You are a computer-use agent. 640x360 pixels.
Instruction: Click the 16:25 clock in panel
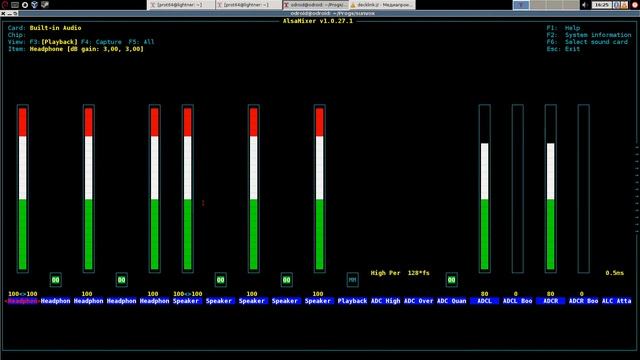pos(602,5)
